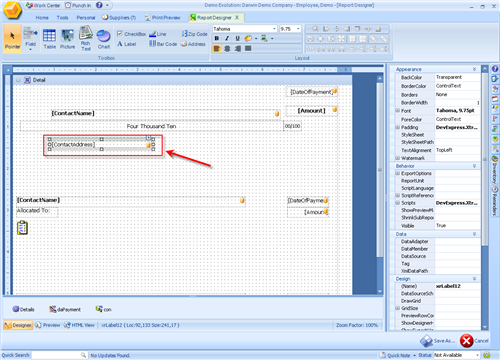Switch to the Preview view button
This screenshot has width=500, height=360.
point(47,325)
